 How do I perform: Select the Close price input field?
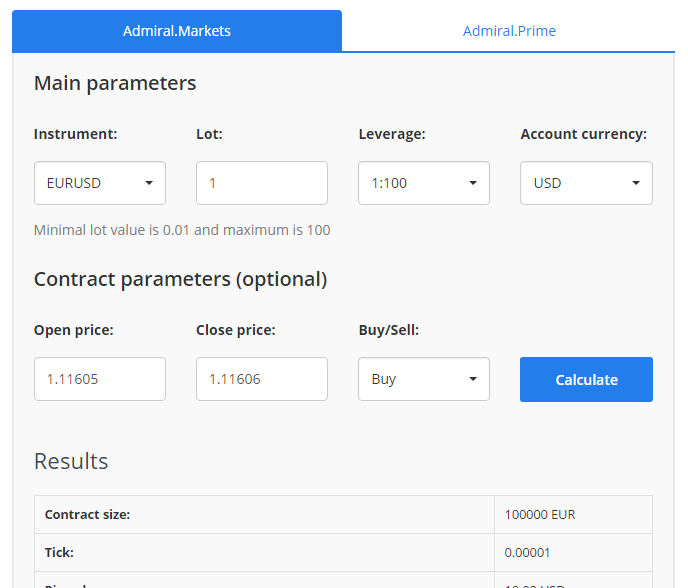pyautogui.click(x=262, y=379)
